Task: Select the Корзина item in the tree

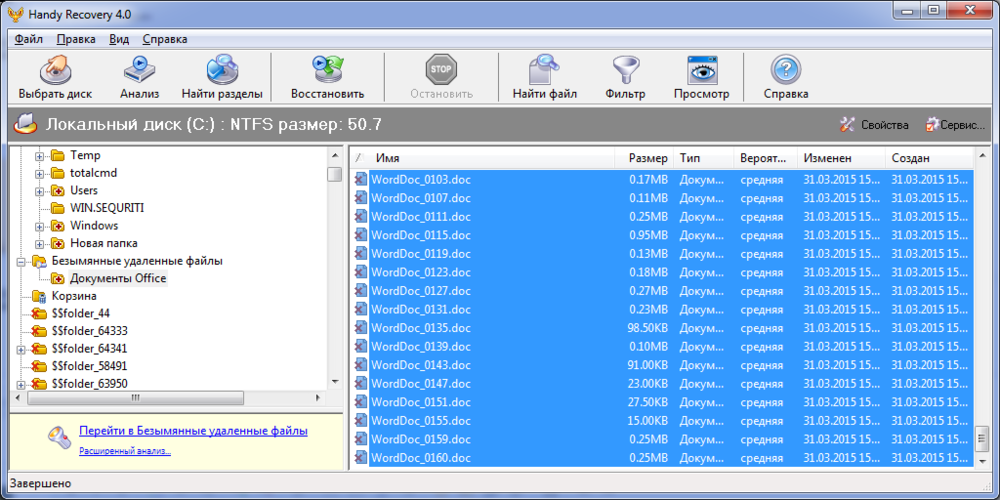Action: pyautogui.click(x=73, y=296)
